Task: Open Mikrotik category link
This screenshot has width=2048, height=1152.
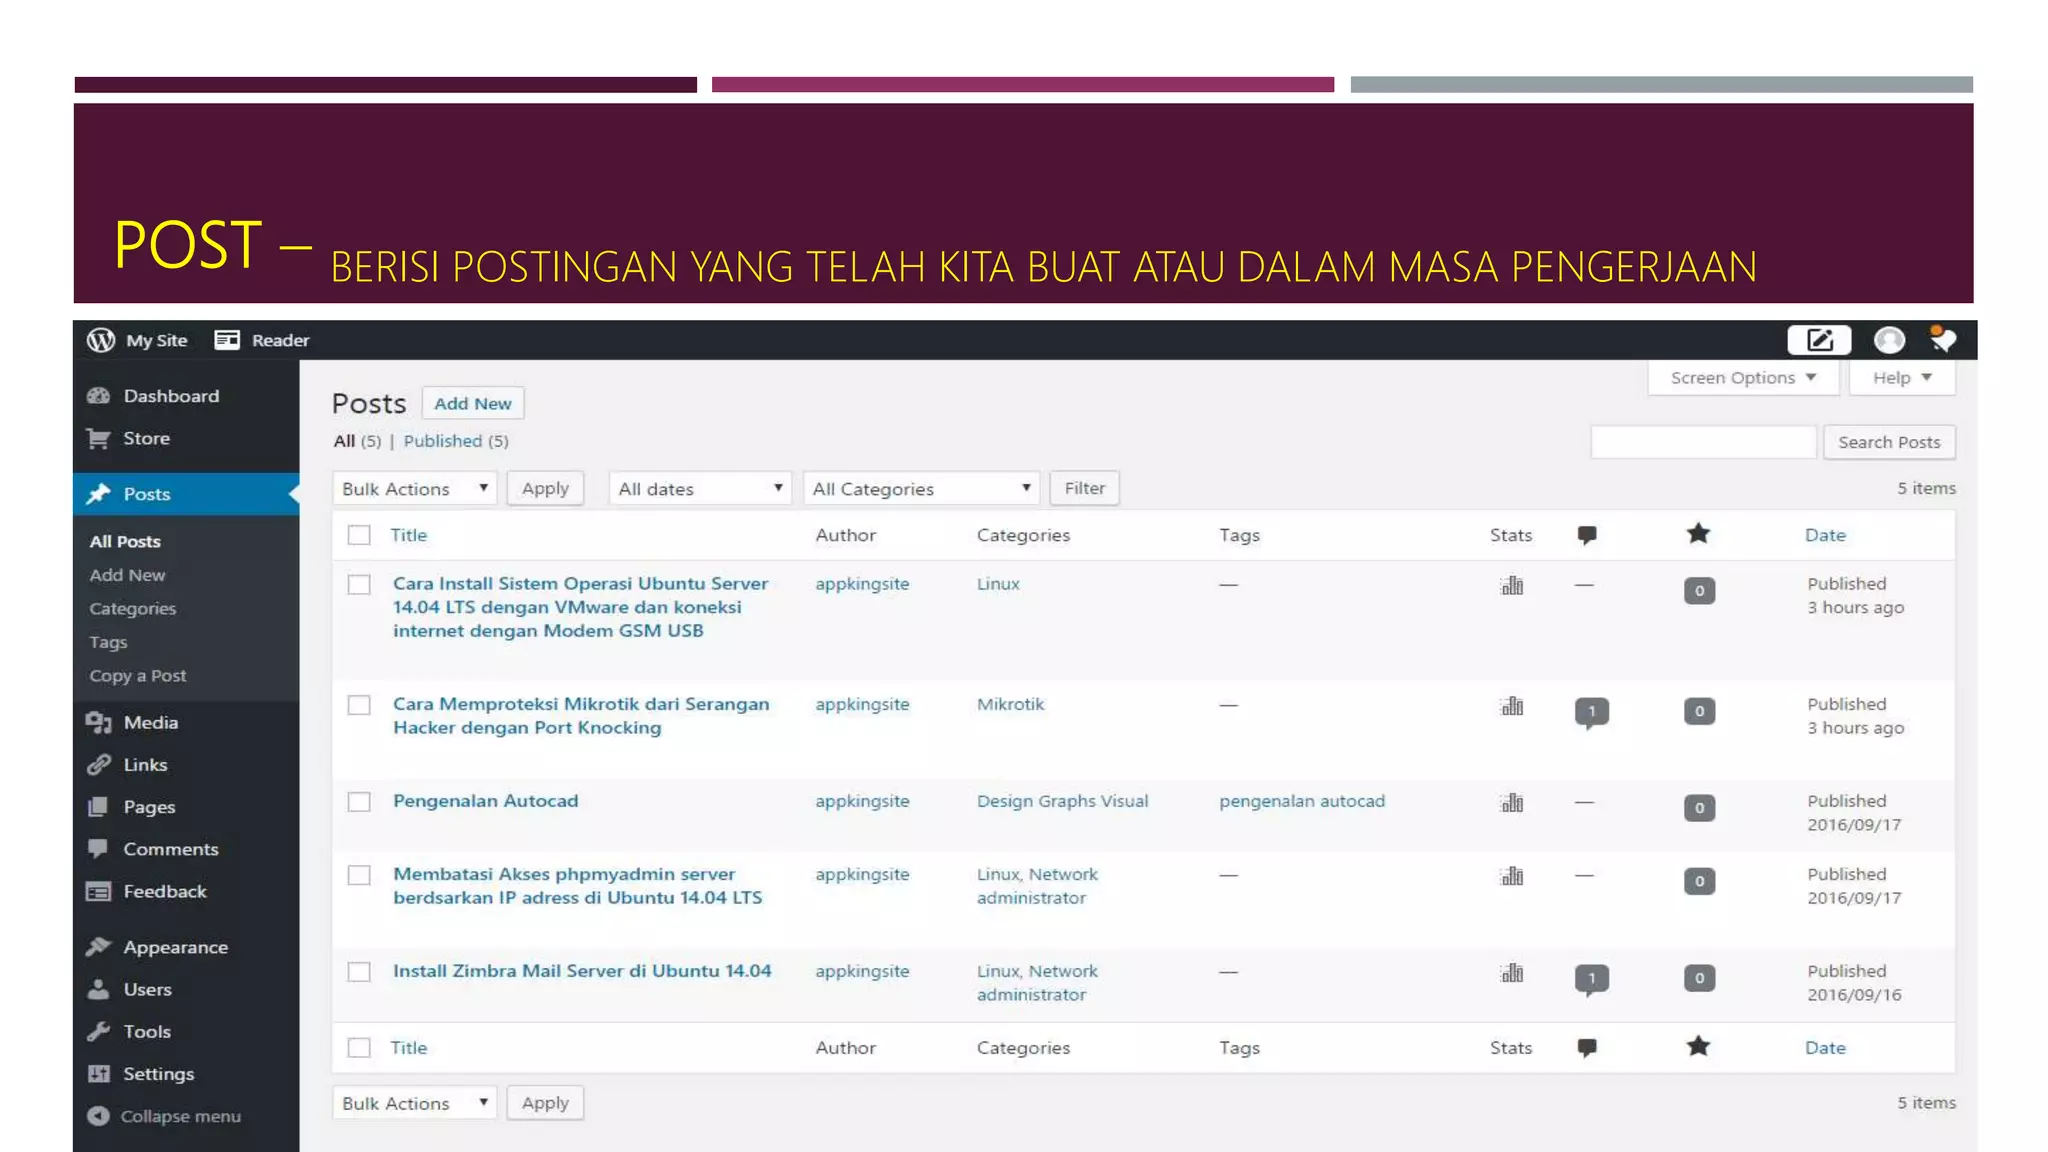Action: coord(1010,704)
